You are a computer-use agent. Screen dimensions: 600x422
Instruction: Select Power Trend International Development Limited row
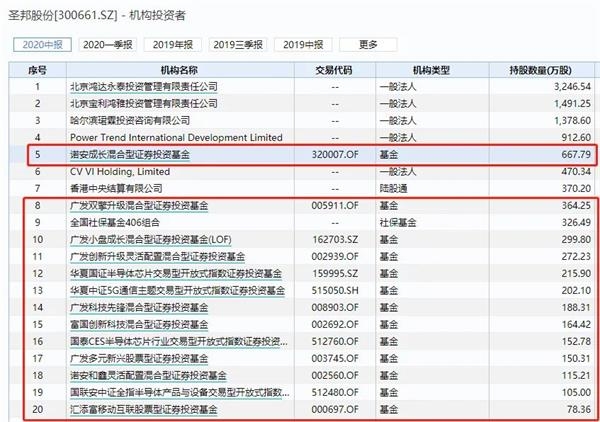tap(301, 137)
